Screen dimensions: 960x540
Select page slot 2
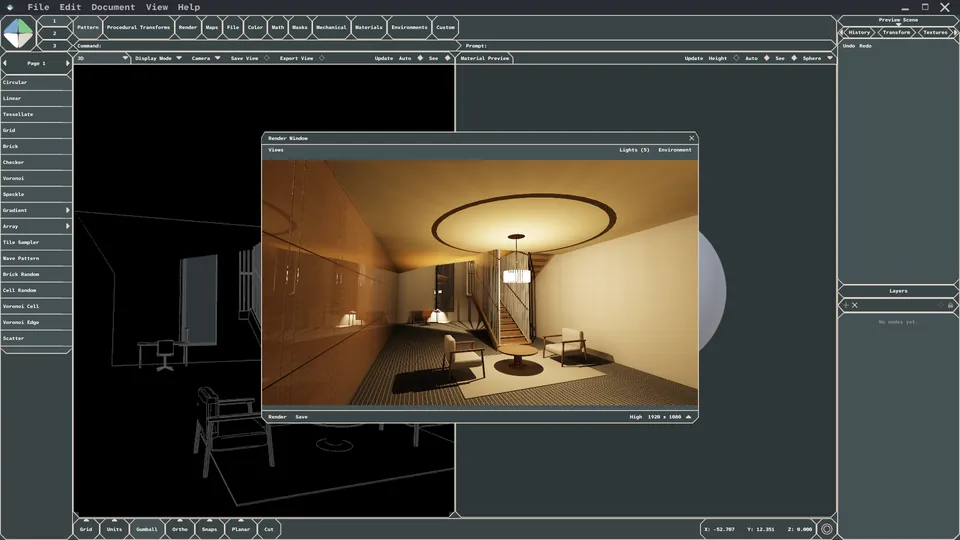[x=54, y=33]
